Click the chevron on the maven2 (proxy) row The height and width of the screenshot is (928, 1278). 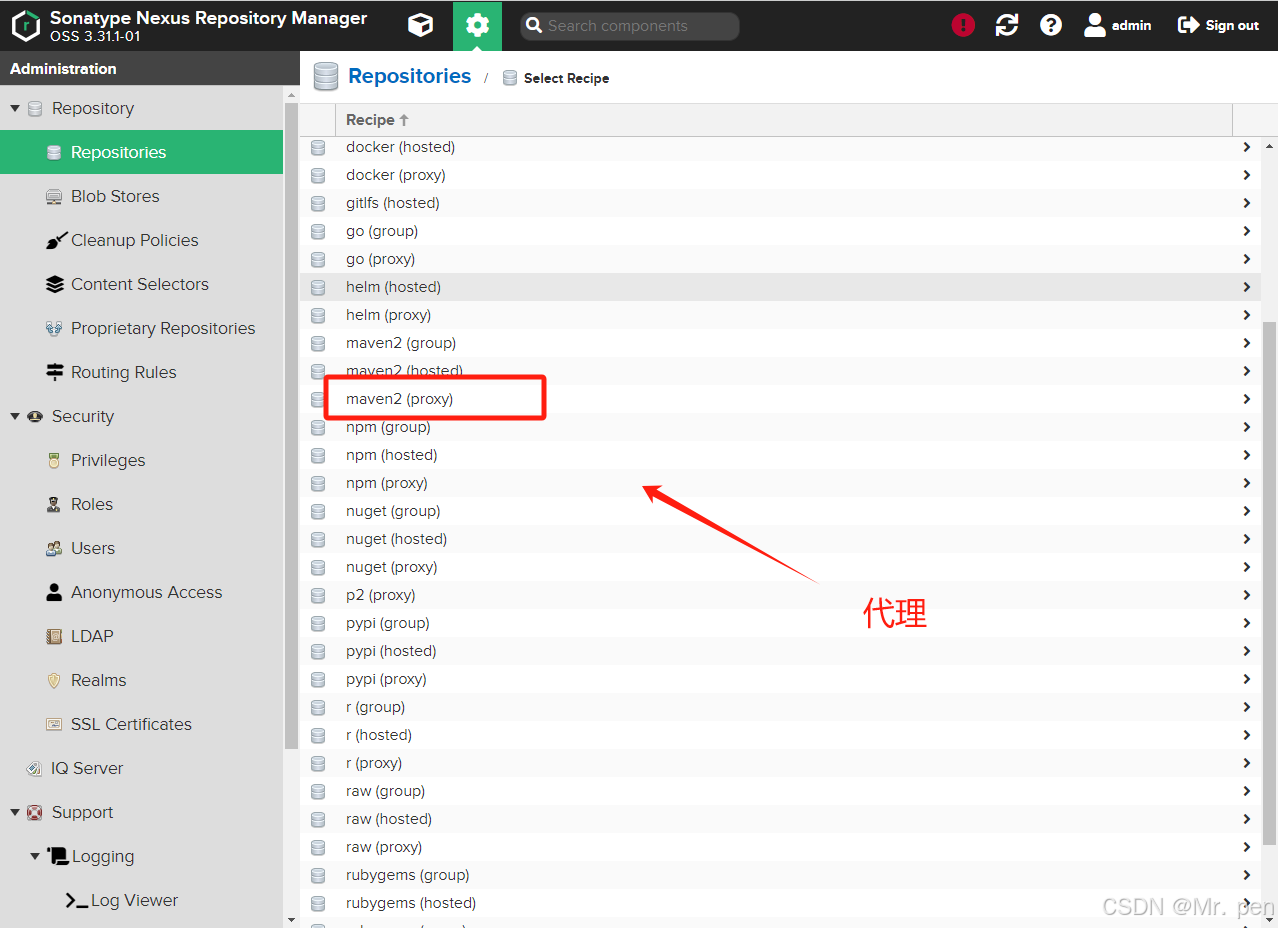coord(1247,399)
